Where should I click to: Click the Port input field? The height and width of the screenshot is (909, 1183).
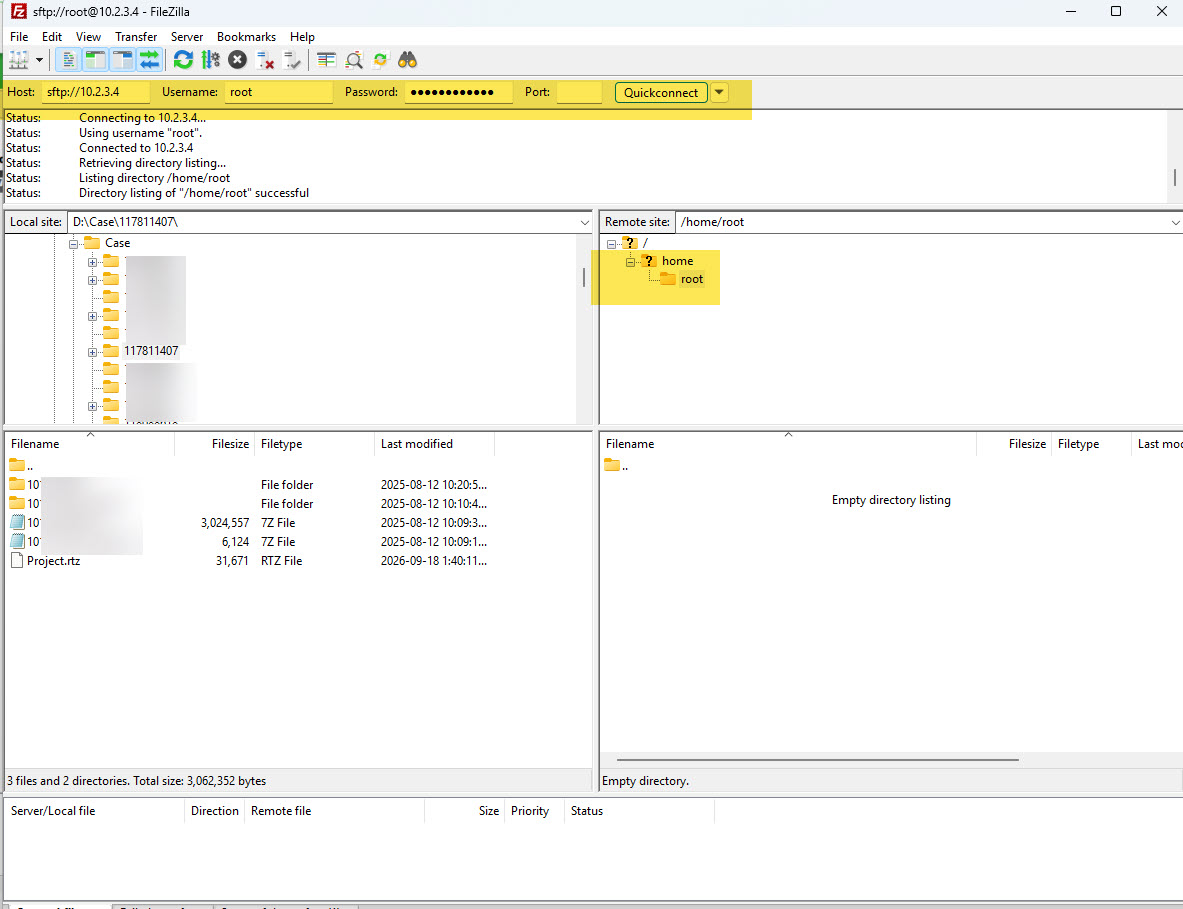[x=579, y=92]
